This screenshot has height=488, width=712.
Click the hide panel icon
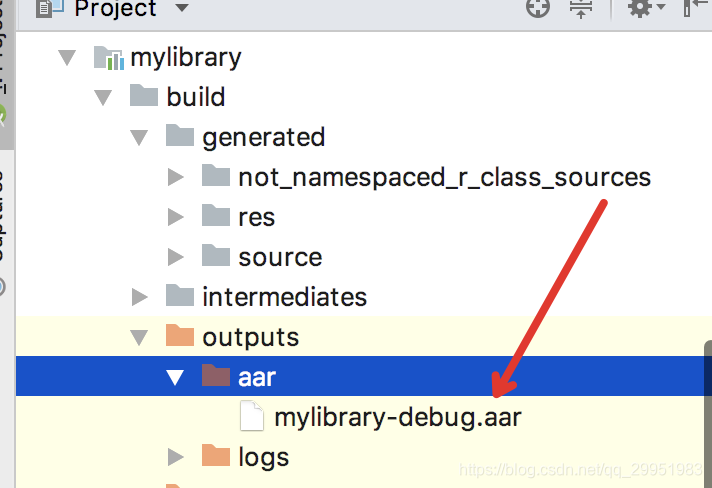click(x=697, y=8)
